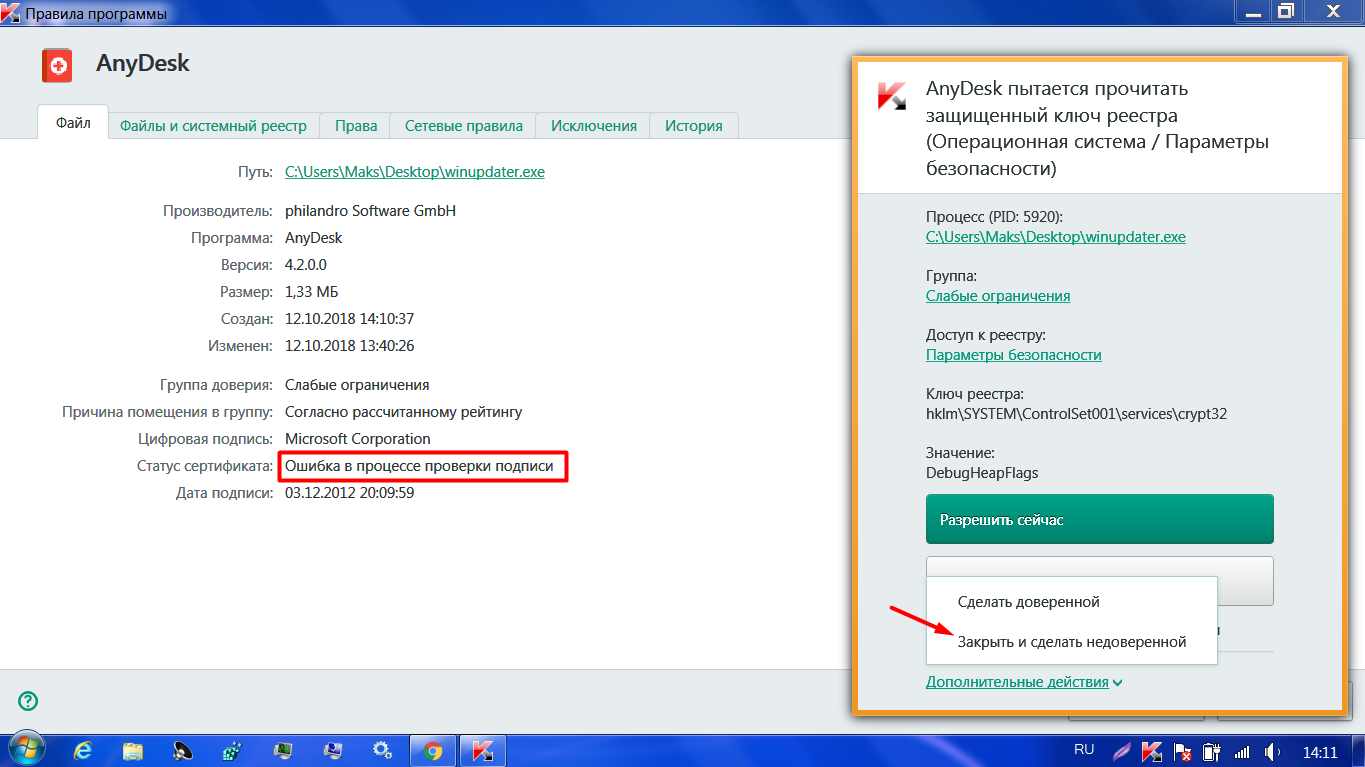Open the gears settings icon on the taskbar
This screenshot has width=1365, height=767.
(x=382, y=750)
